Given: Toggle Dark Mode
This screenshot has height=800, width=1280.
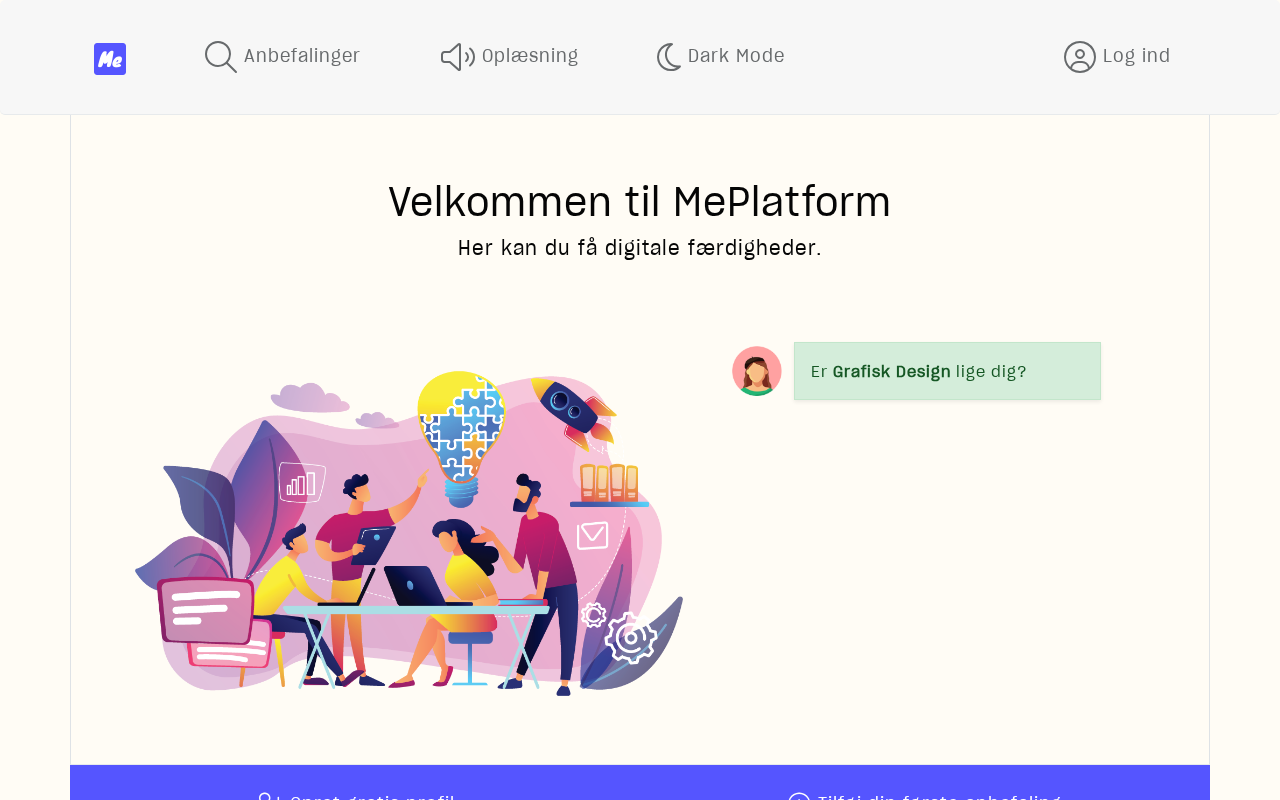Looking at the screenshot, I should [x=720, y=57].
